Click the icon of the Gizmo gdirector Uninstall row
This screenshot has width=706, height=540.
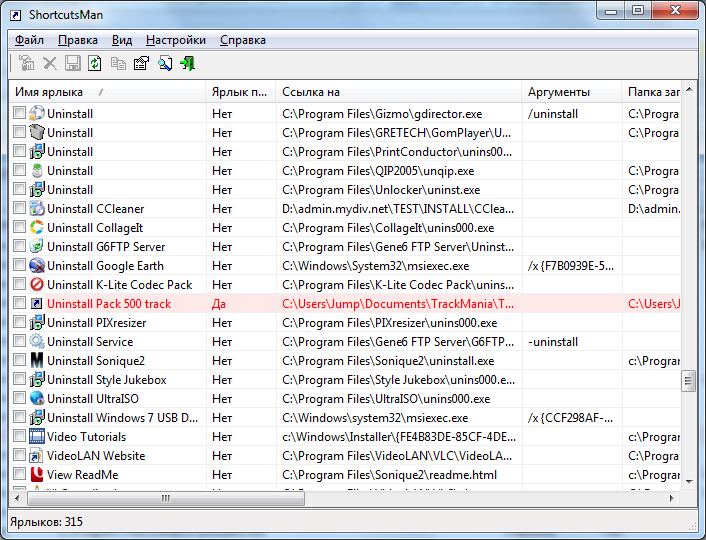[x=37, y=113]
